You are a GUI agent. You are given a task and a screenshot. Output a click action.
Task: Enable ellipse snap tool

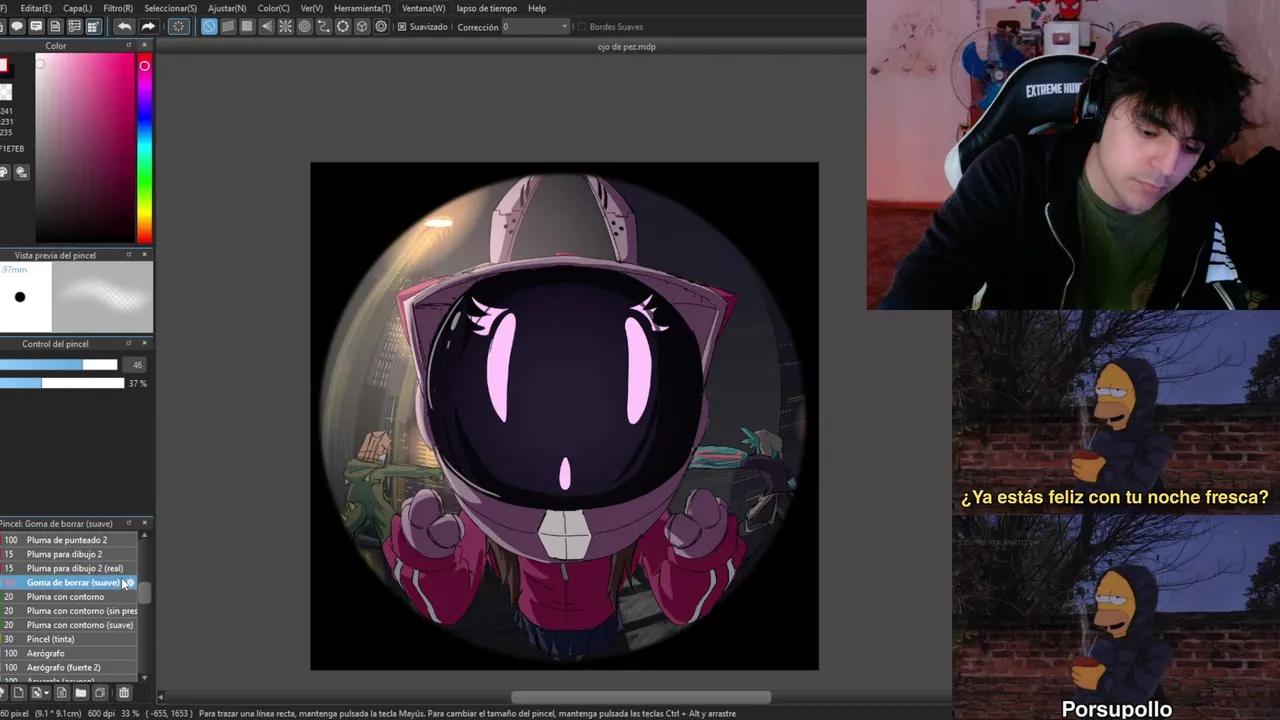coord(343,27)
